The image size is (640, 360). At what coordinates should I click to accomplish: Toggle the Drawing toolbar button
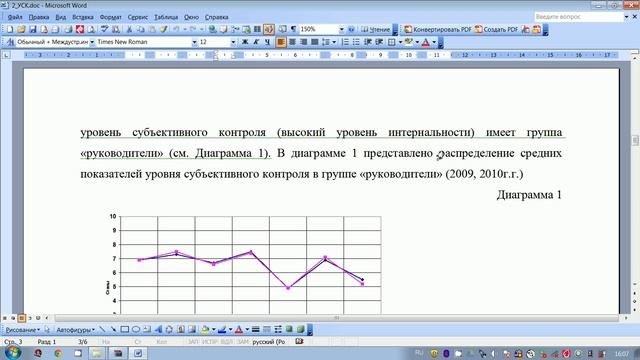(x=269, y=29)
